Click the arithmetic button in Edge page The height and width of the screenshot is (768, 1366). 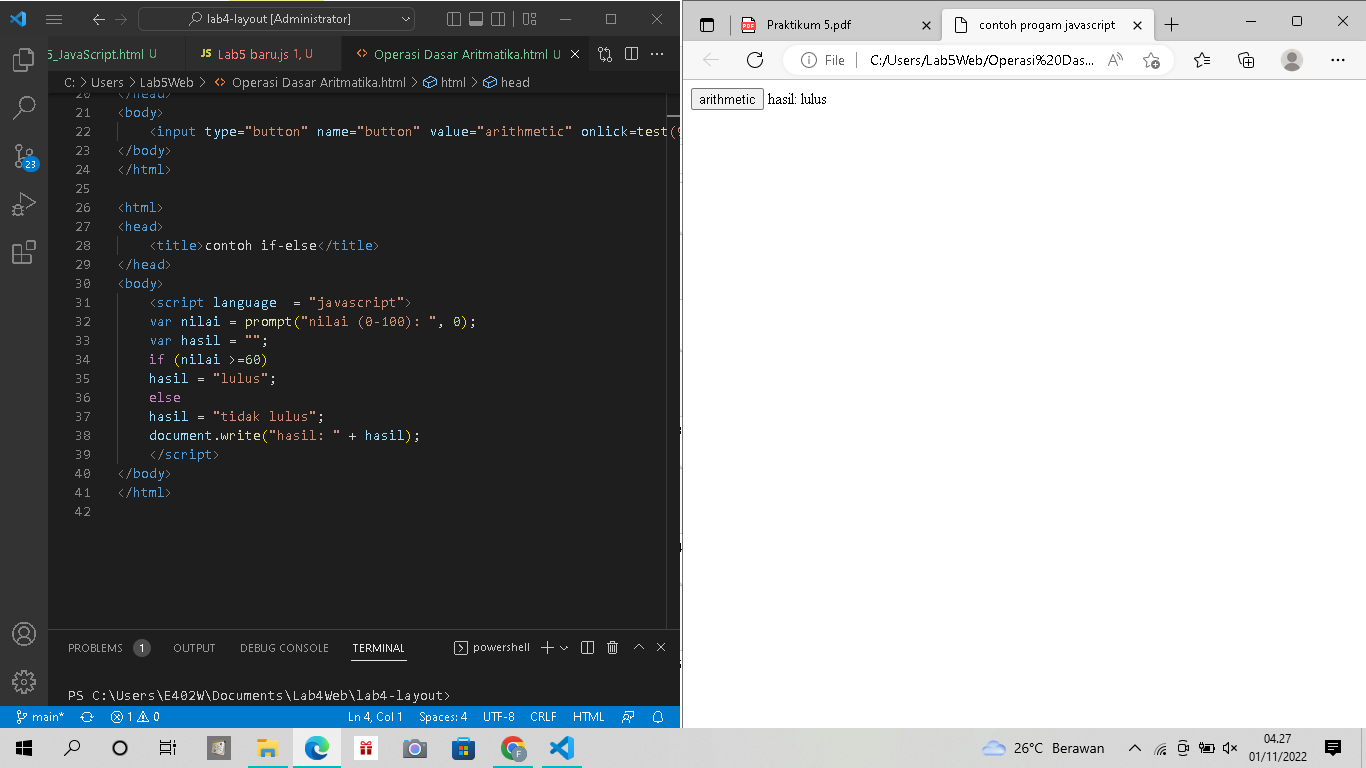pos(727,99)
